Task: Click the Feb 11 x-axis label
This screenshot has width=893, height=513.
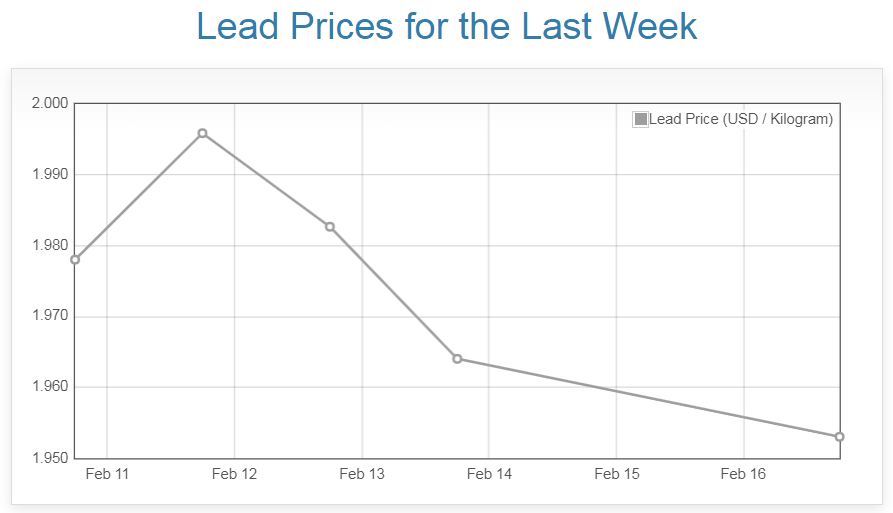Action: point(107,474)
